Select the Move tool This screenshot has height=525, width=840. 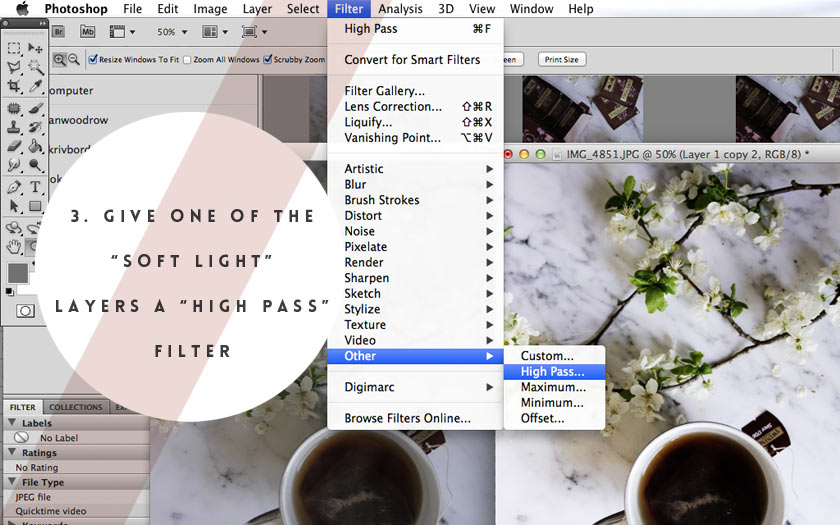pyautogui.click(x=35, y=49)
